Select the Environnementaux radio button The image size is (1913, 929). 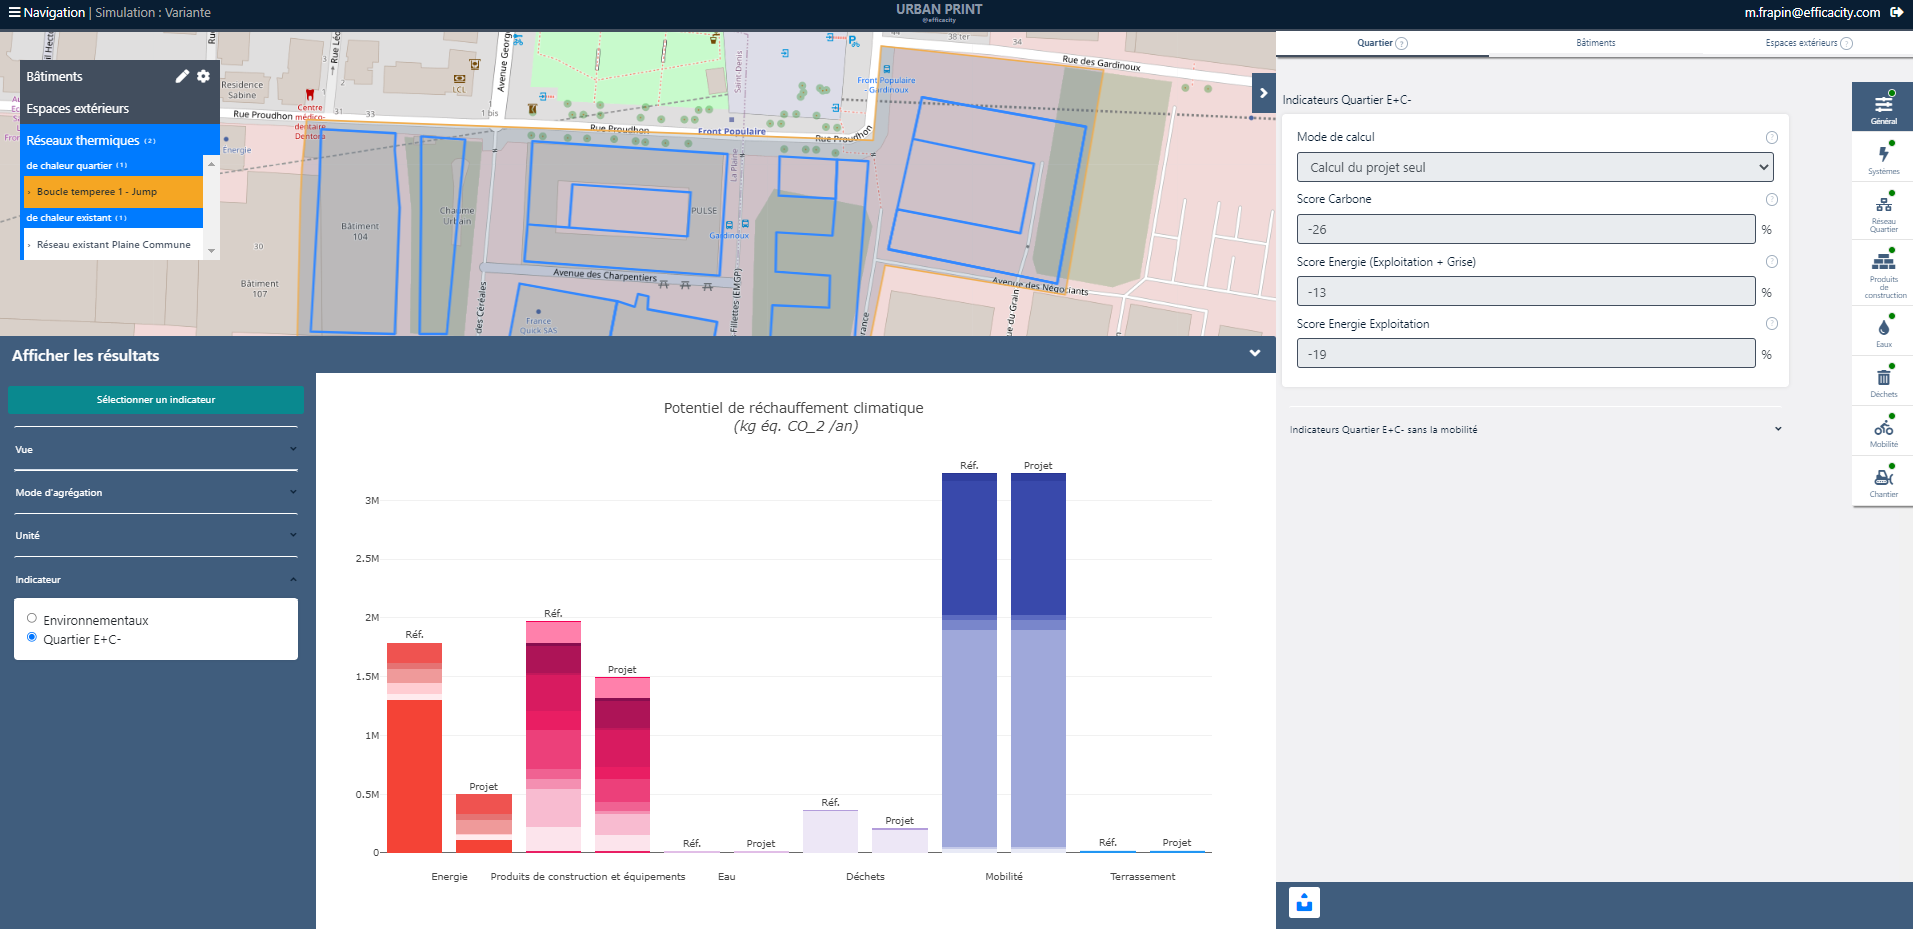coord(32,619)
